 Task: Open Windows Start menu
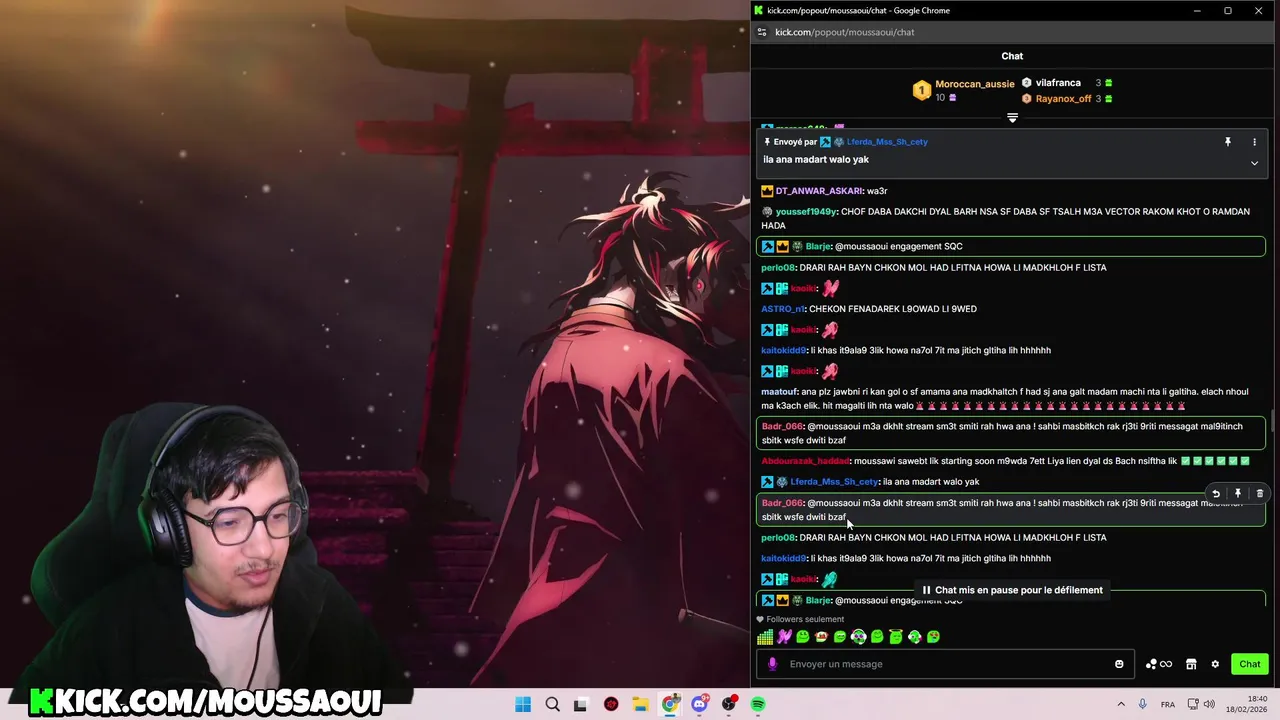(523, 704)
